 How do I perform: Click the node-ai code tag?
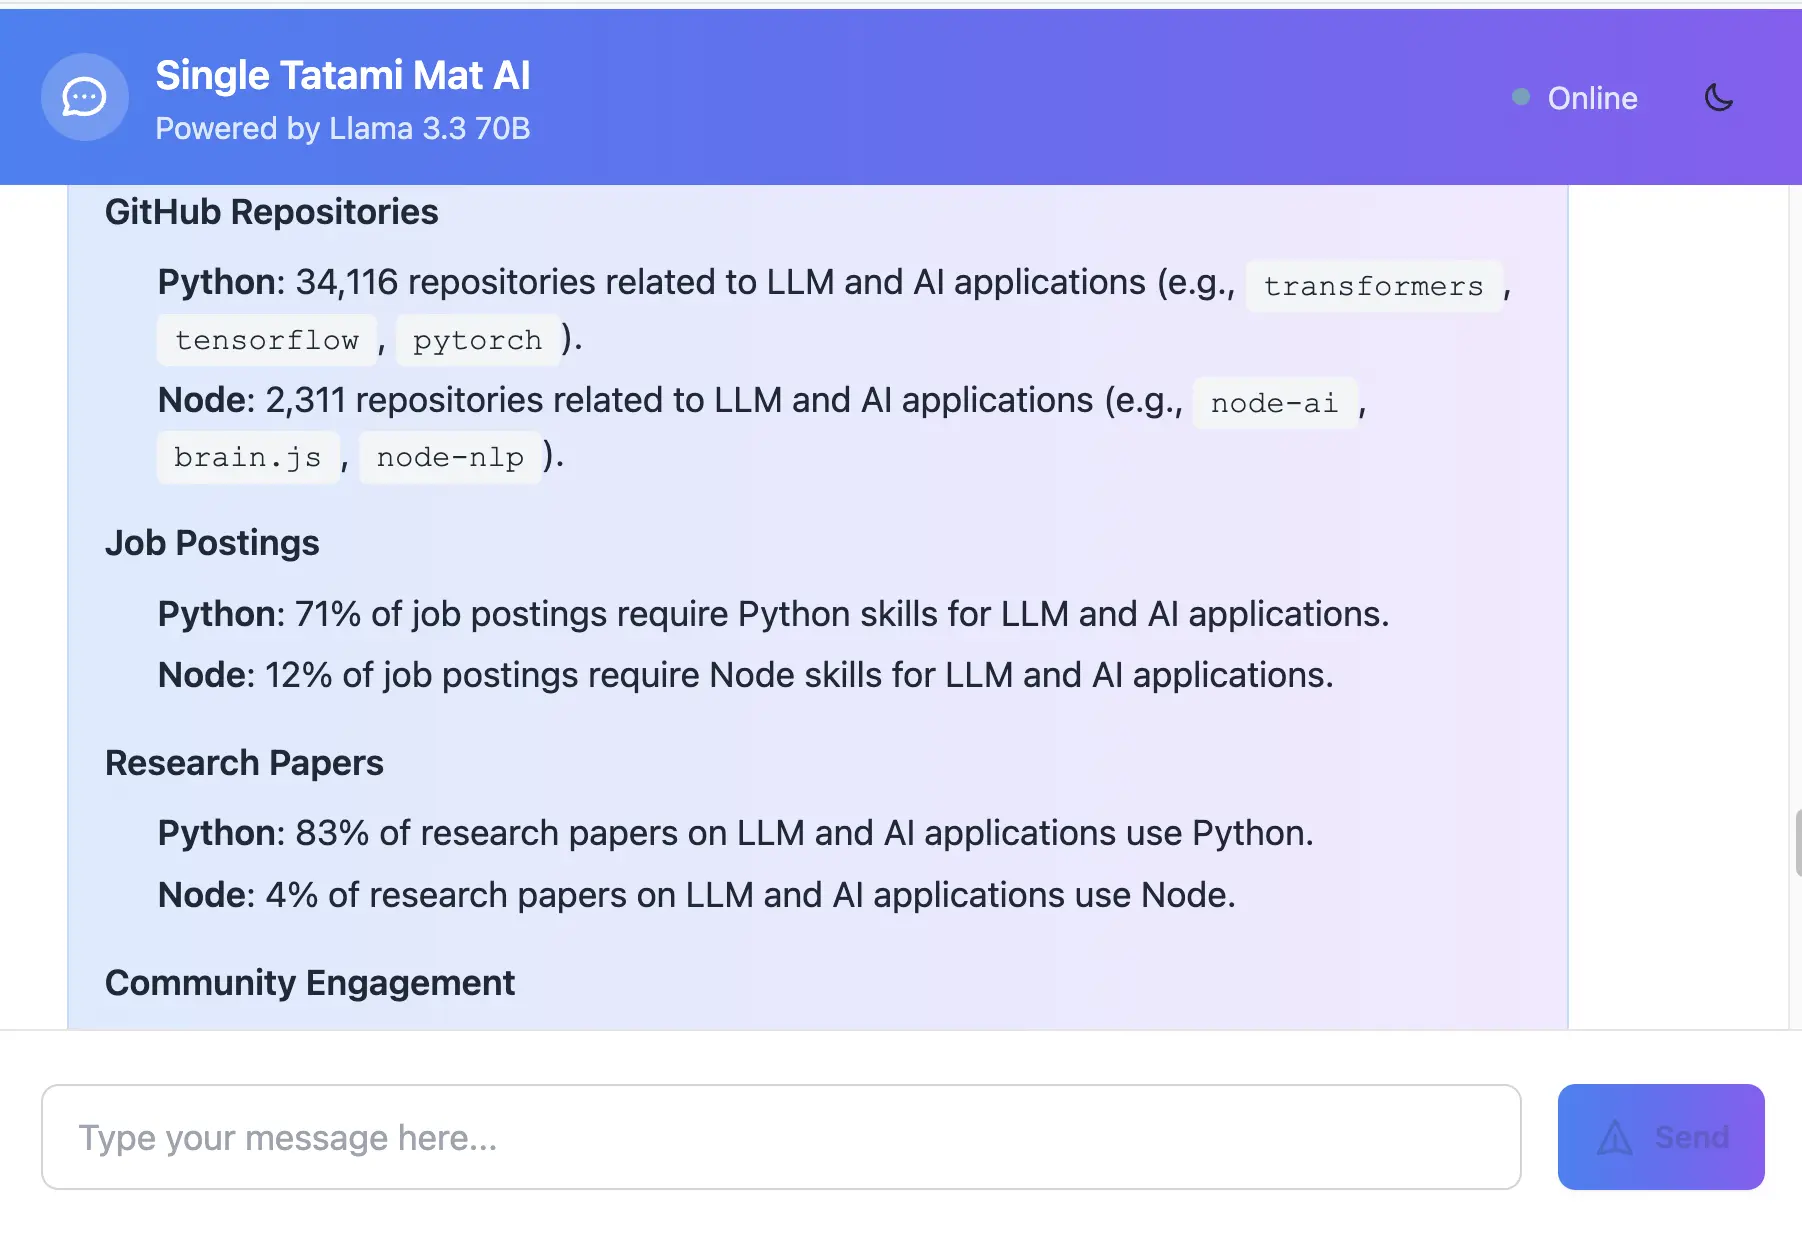click(x=1275, y=403)
